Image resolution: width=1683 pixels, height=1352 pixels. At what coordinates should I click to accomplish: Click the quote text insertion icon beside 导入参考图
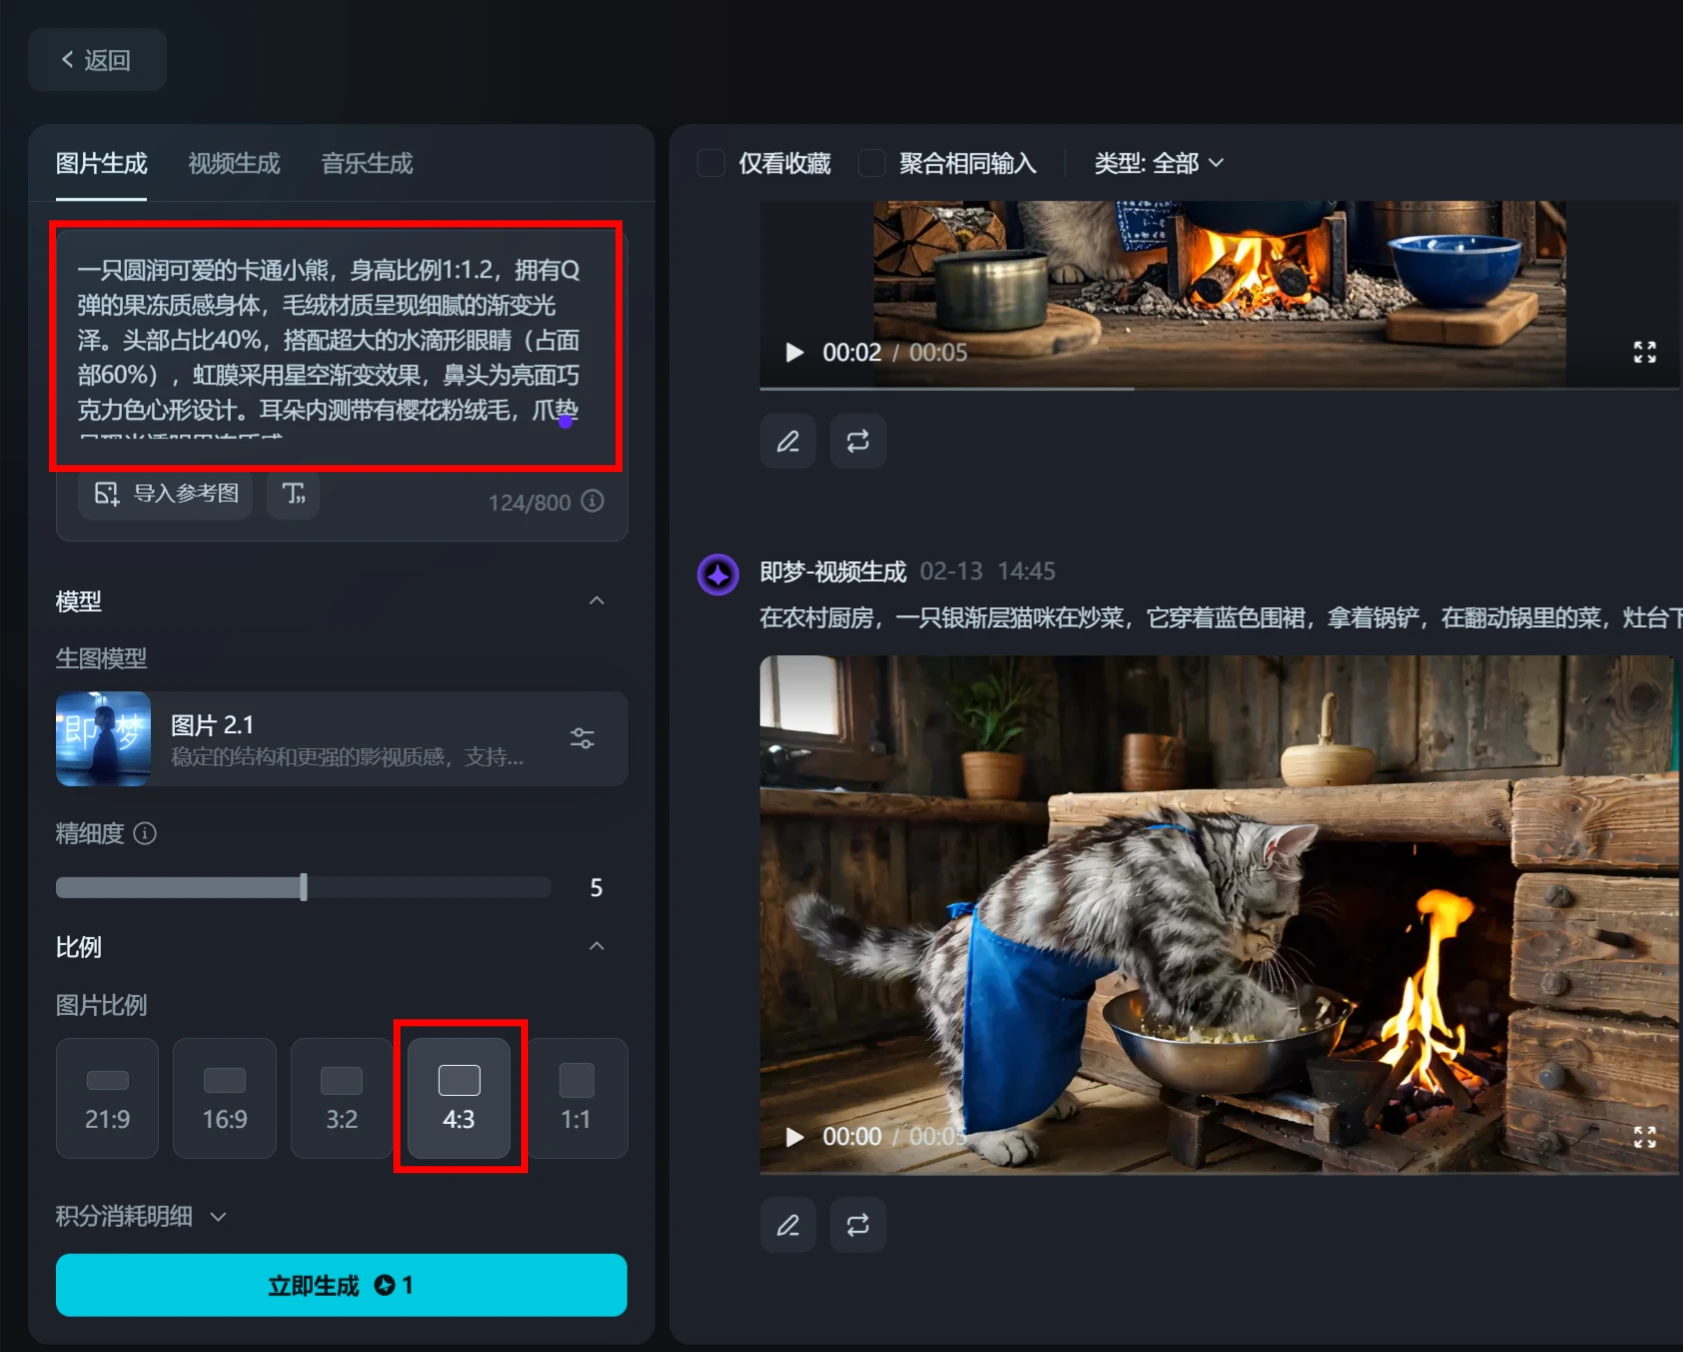[292, 495]
